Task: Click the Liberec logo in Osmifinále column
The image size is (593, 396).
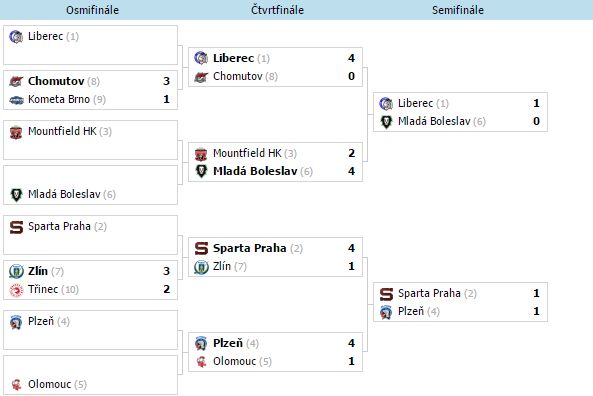Action: tap(16, 37)
